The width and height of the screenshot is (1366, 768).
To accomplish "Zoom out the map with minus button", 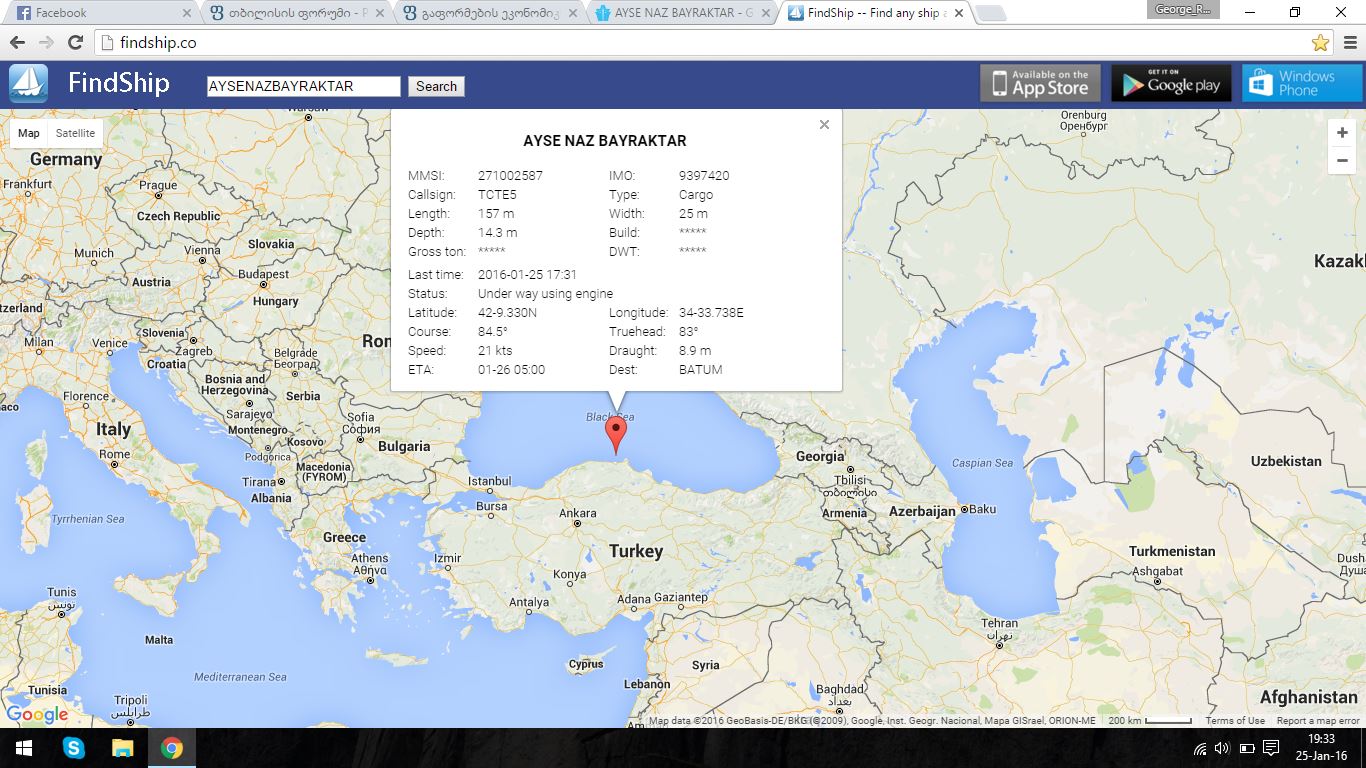I will coord(1342,160).
